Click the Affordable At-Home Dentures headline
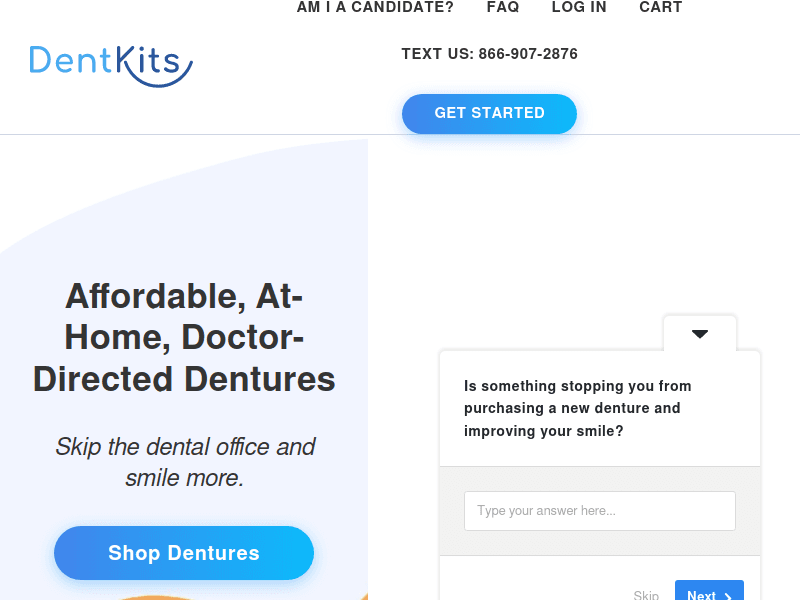 [x=184, y=337]
